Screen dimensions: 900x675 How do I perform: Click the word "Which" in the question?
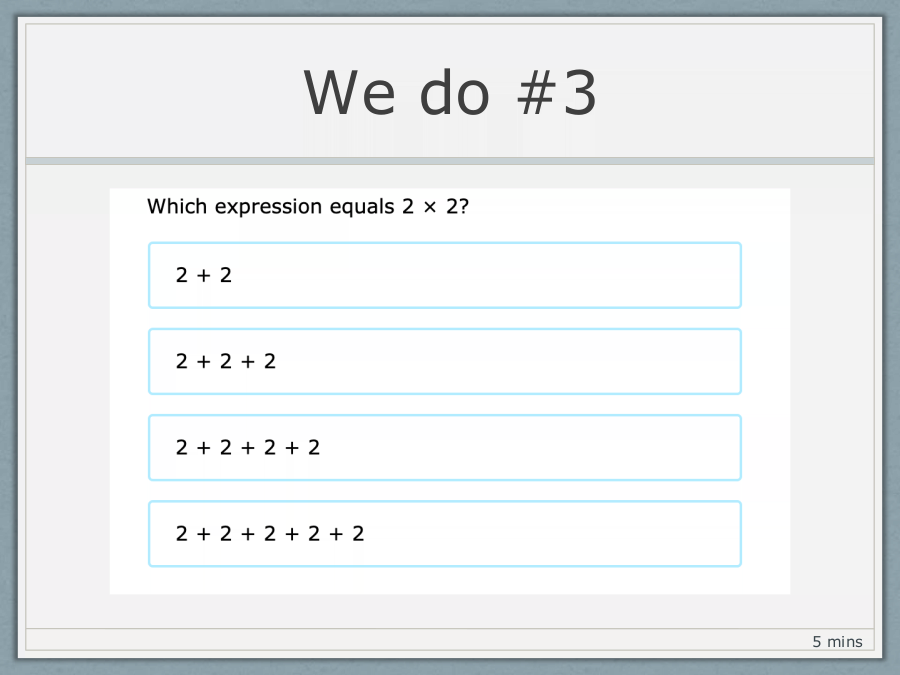point(177,206)
